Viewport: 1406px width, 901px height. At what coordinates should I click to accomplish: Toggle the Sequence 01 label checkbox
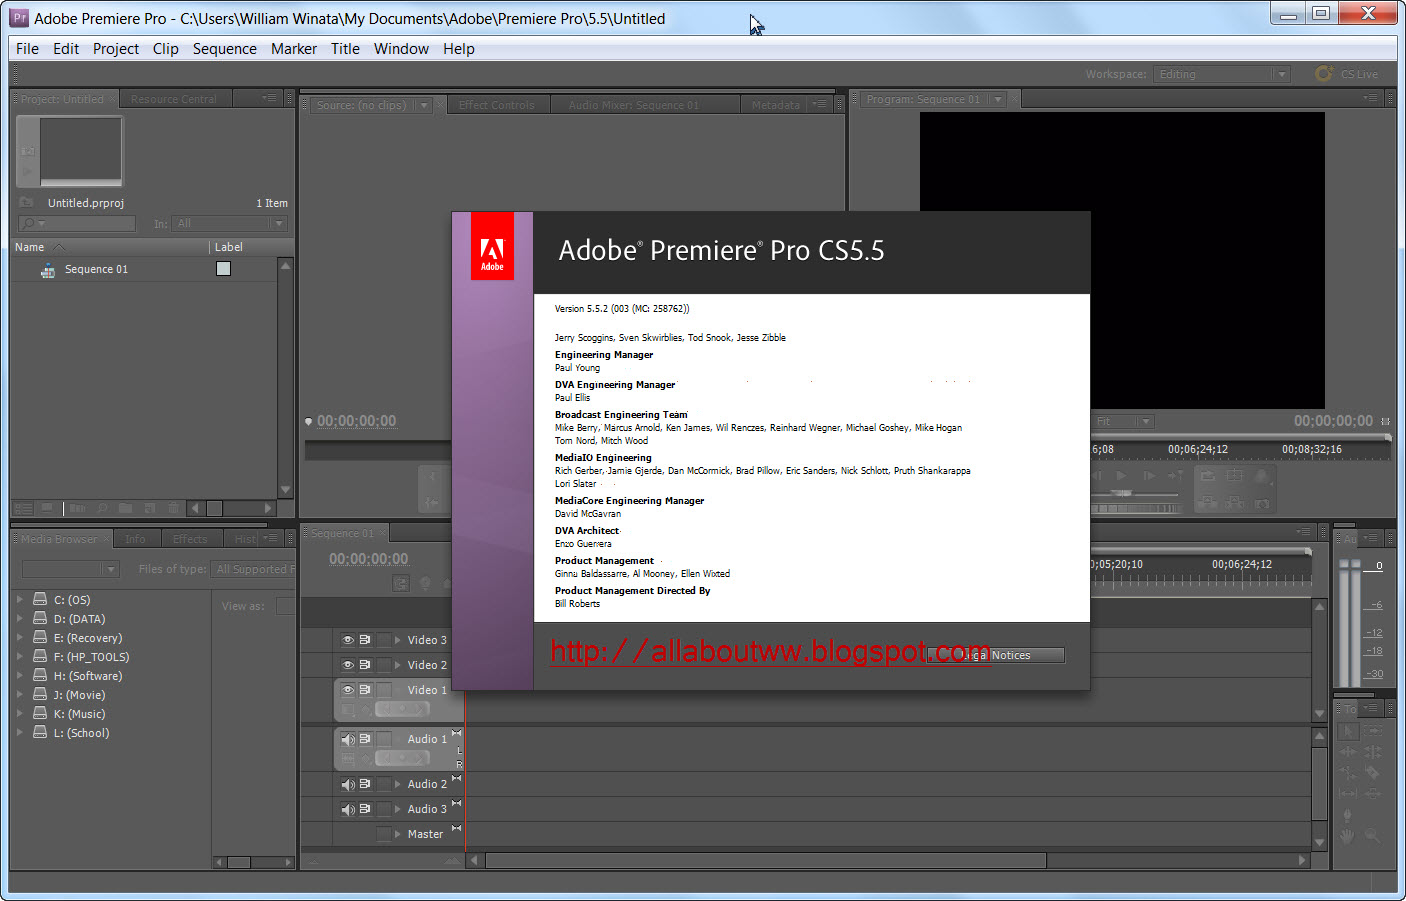point(223,268)
